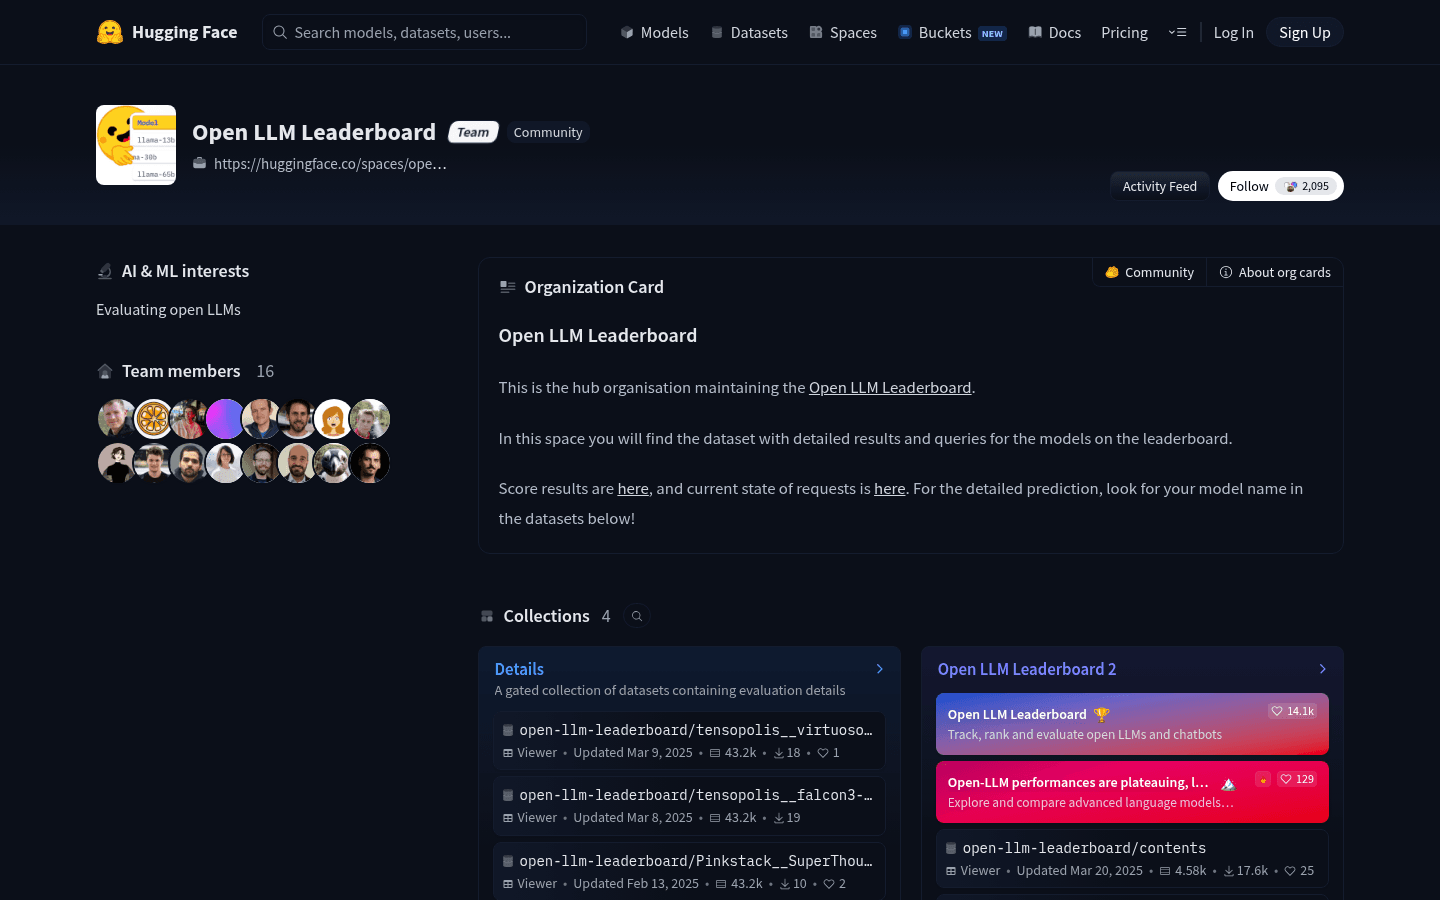1440x900 pixels.
Task: Open the penguin team member avatar
Action: coord(333,463)
